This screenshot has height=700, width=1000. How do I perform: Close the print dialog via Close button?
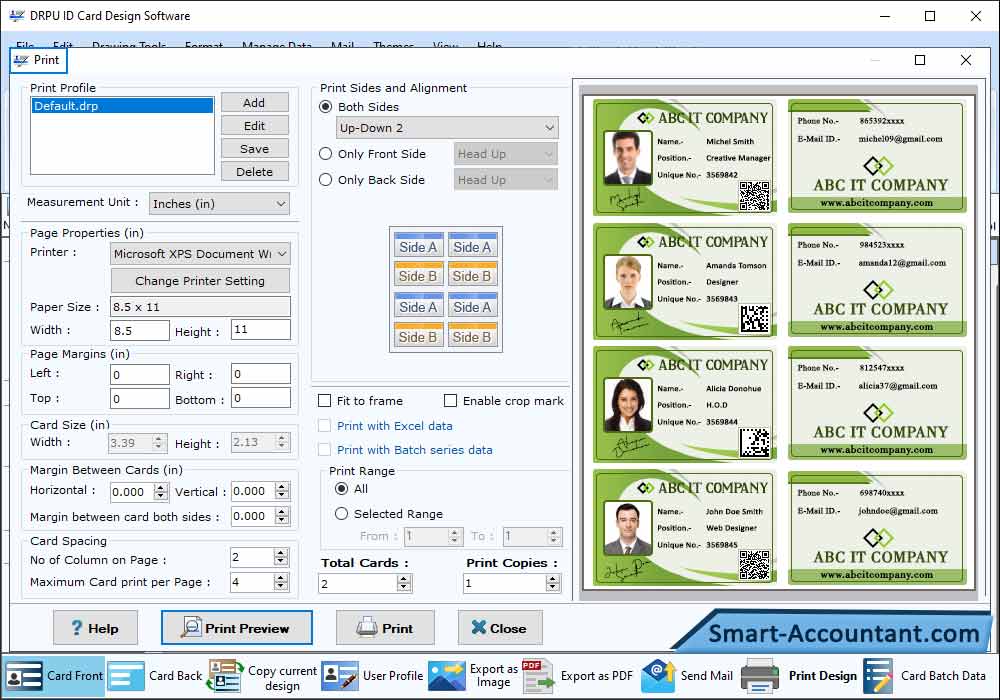[x=500, y=628]
